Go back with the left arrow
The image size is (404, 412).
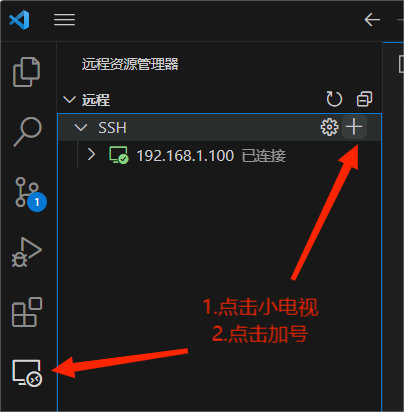[372, 20]
